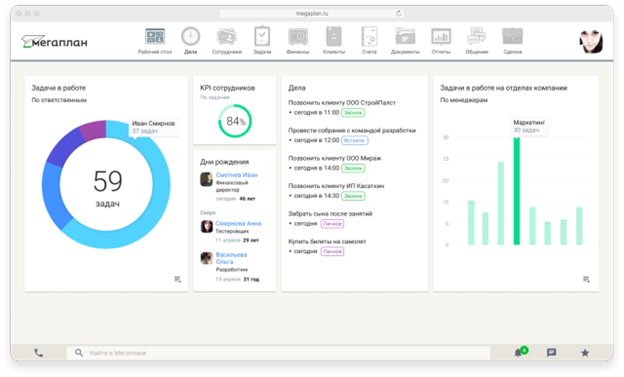
Task: Open the Финансы safe icon
Action: tap(298, 37)
